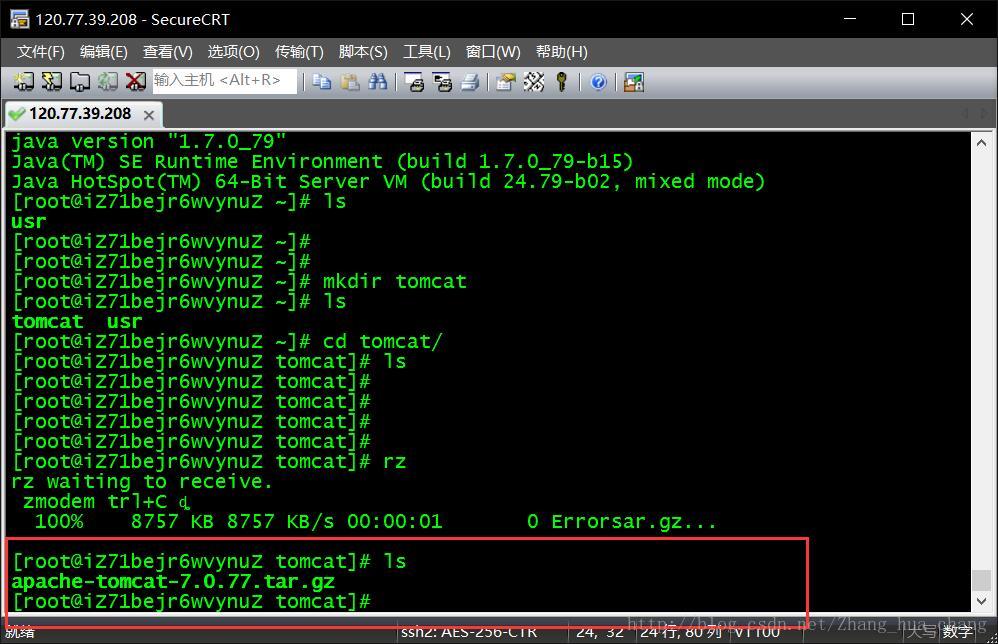This screenshot has height=644, width=998.
Task: Click the green connected checkmark on tab
Action: click(x=17, y=114)
